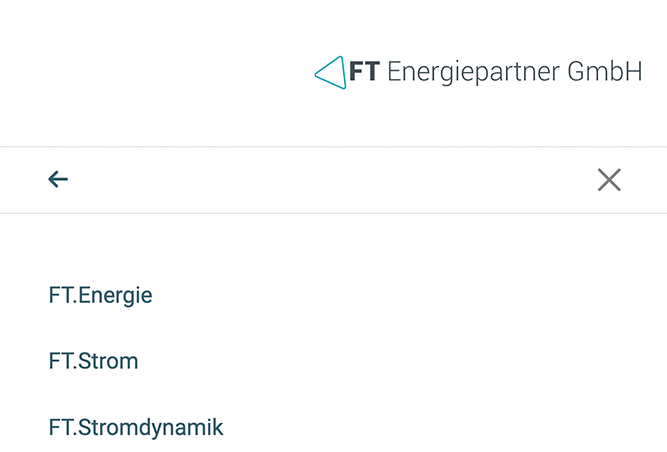
Task: Return to previous menu level via arrow
Action: (58, 179)
